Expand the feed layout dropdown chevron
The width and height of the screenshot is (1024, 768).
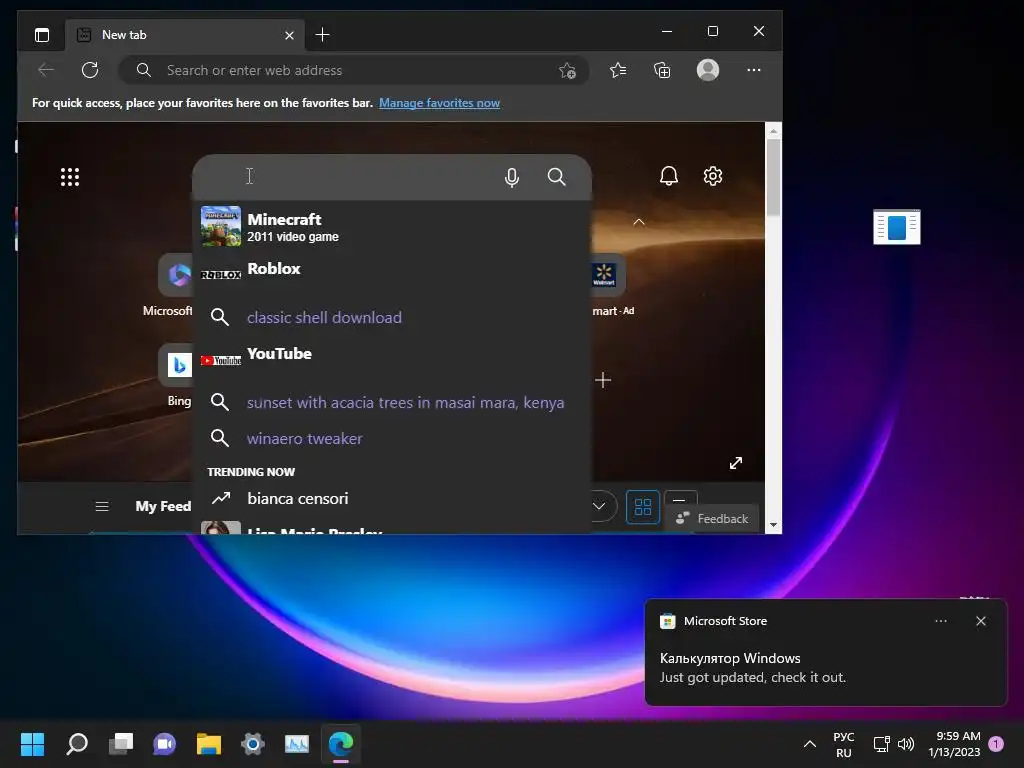click(x=599, y=506)
